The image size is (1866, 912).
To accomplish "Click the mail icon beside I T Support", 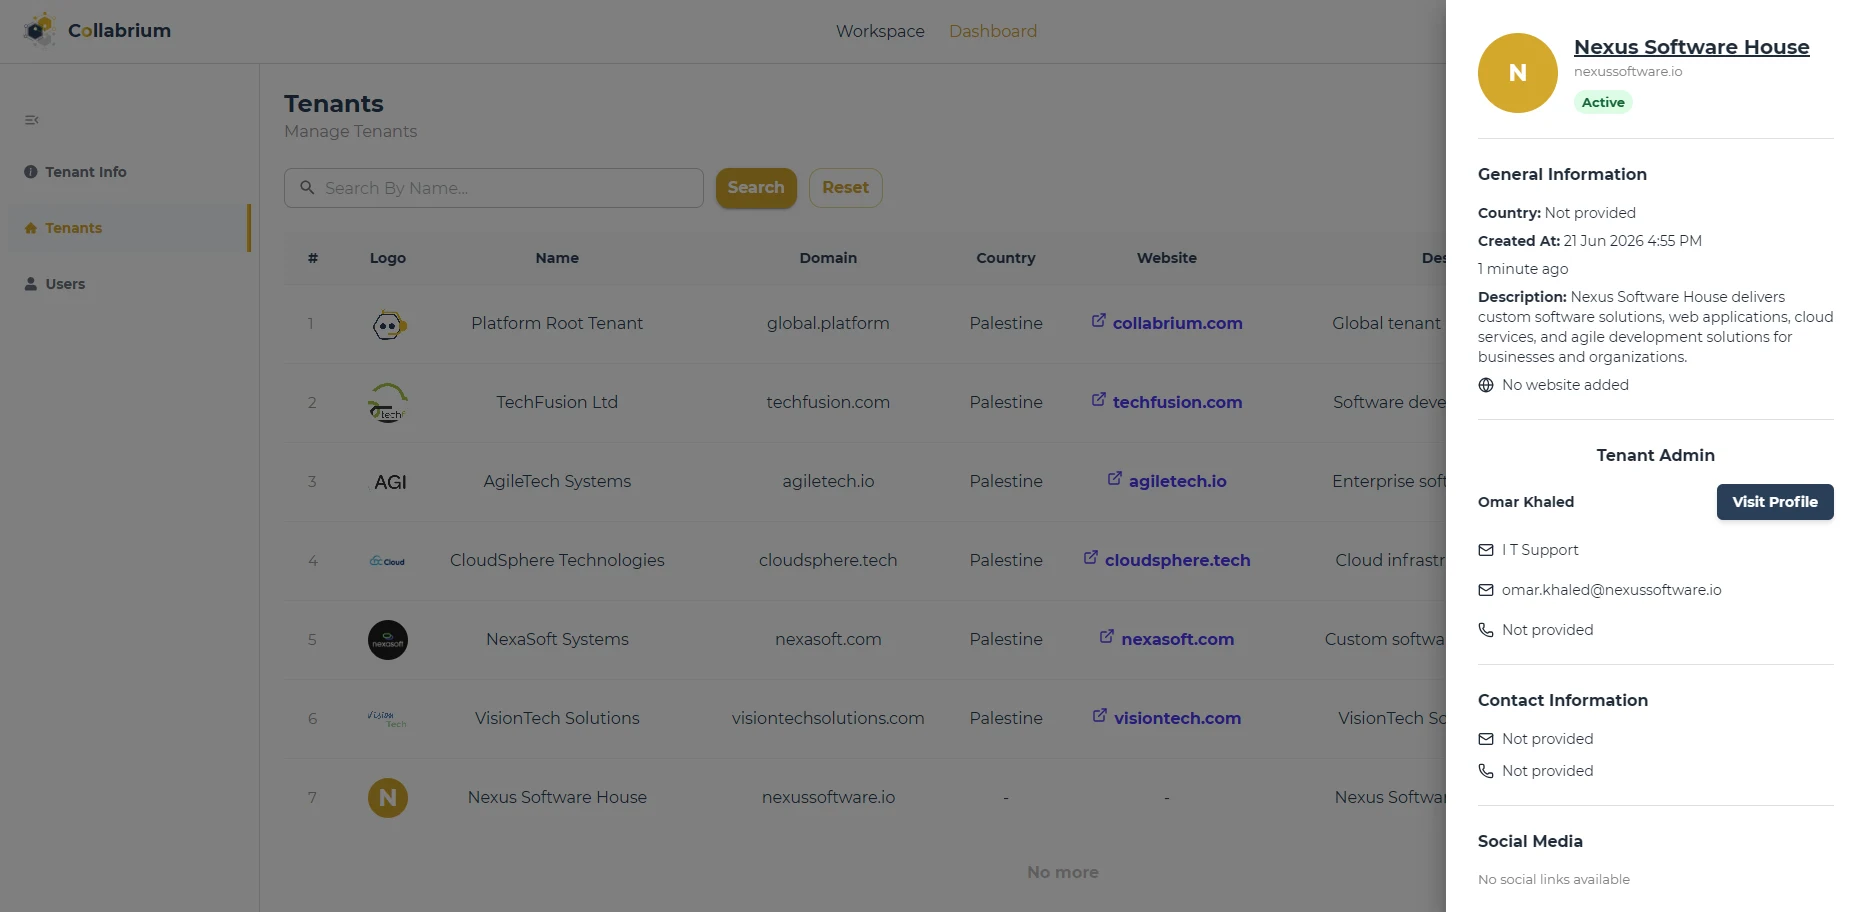I will pyautogui.click(x=1486, y=550).
